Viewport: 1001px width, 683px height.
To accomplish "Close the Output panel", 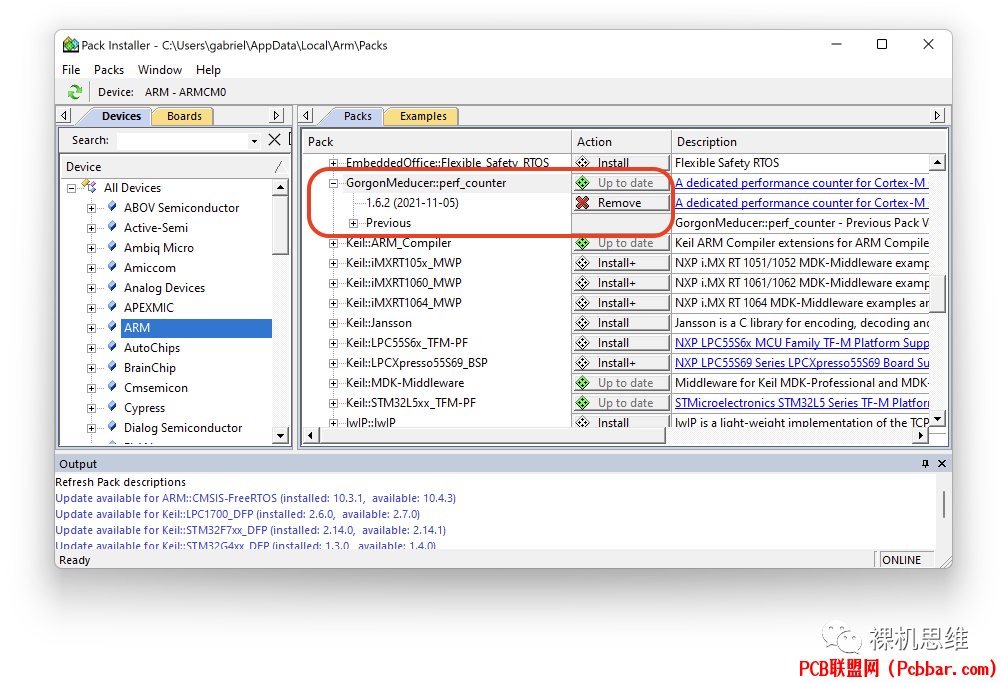I will (x=942, y=463).
